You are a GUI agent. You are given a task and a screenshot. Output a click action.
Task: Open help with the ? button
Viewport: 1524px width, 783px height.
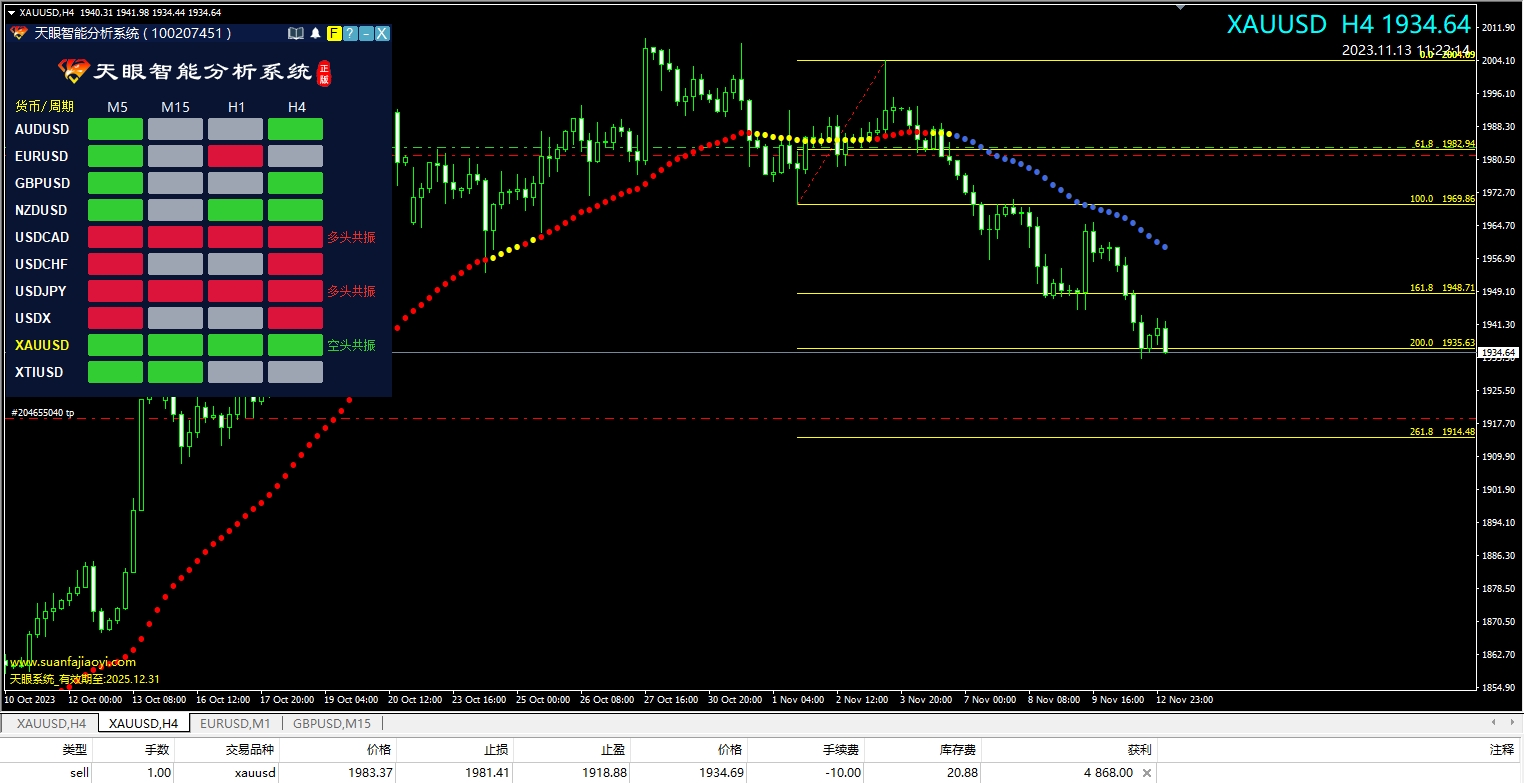350,33
